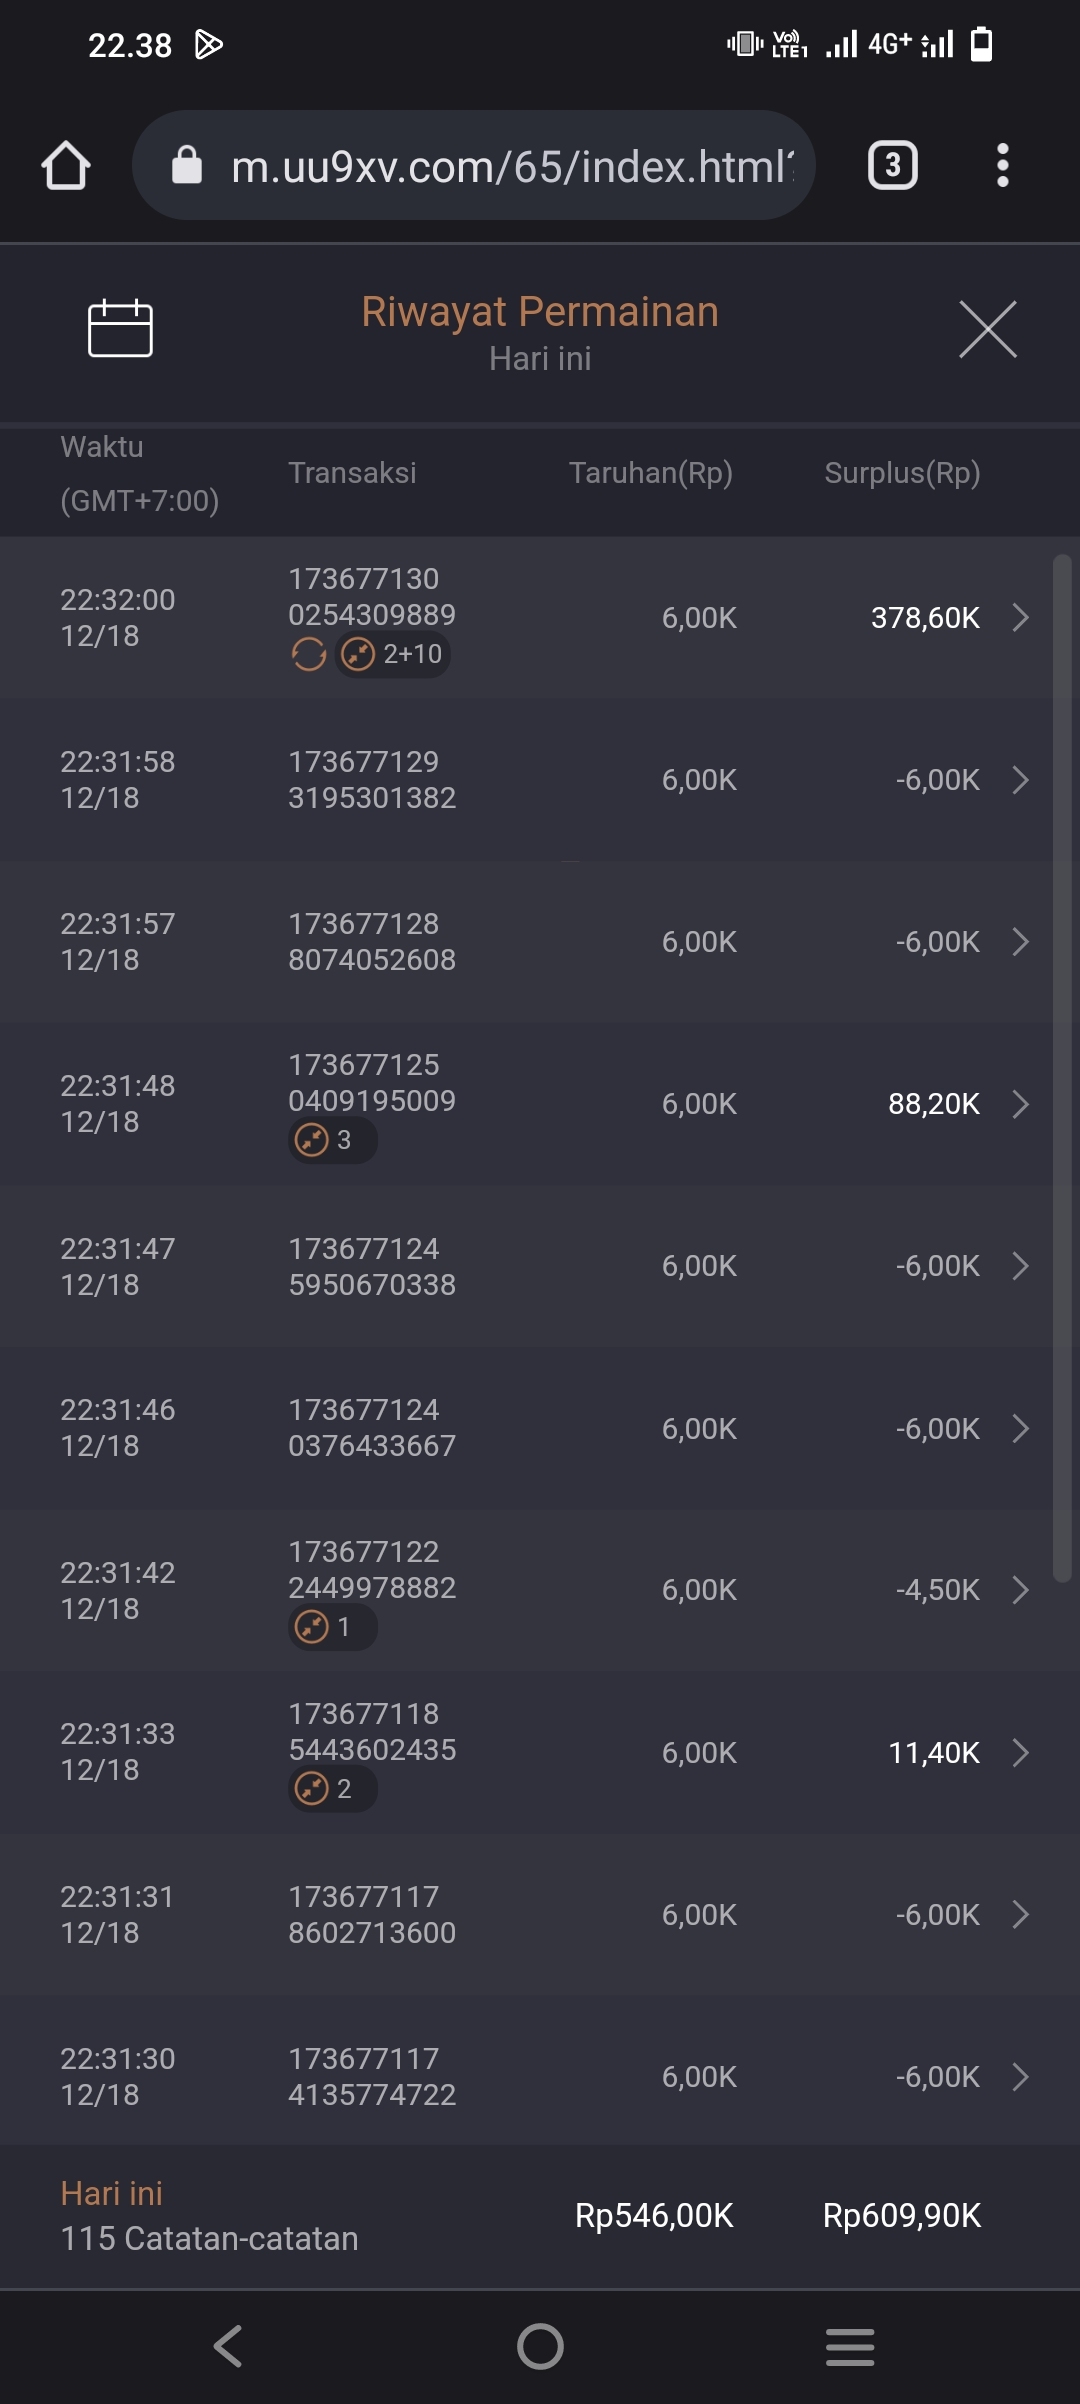
Task: Tap the free spin badge labeled 2+10
Action: click(x=393, y=655)
